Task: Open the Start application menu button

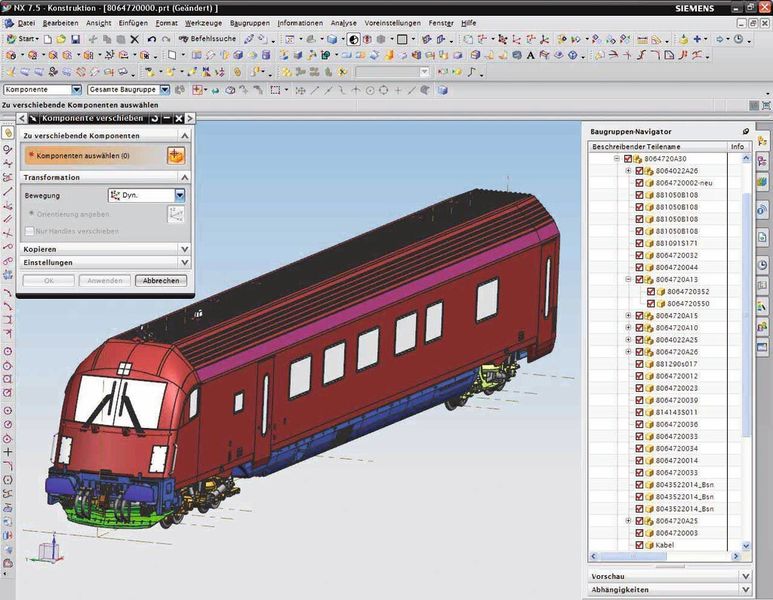Action: (x=23, y=39)
